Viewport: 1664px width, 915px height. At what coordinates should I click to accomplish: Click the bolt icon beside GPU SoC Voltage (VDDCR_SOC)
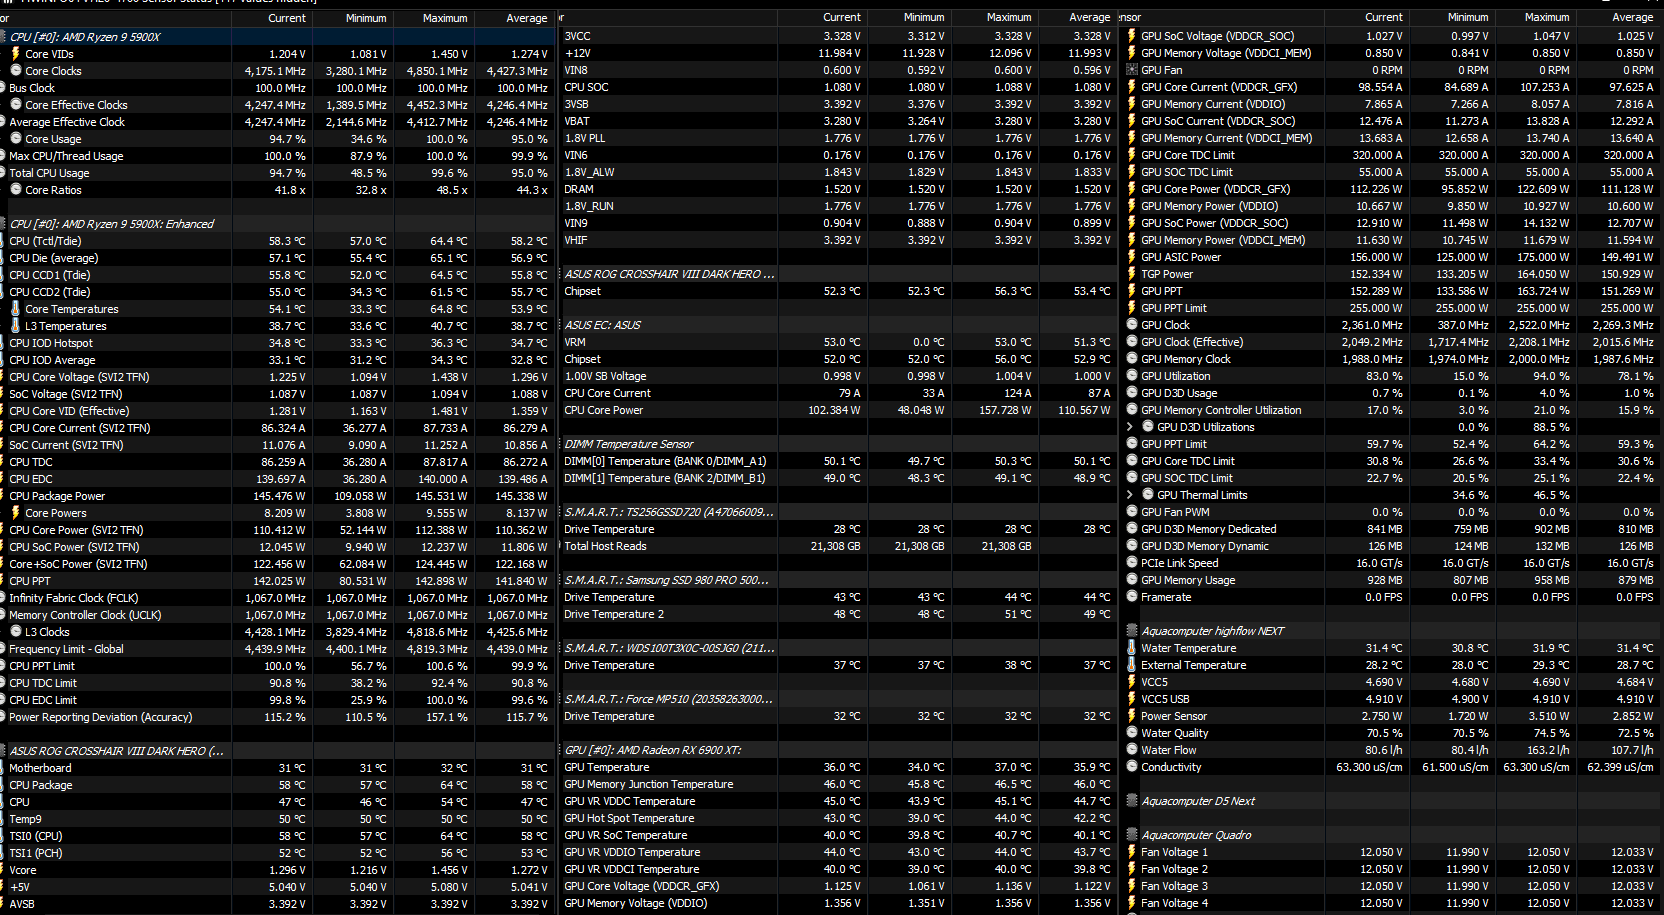tap(1132, 36)
